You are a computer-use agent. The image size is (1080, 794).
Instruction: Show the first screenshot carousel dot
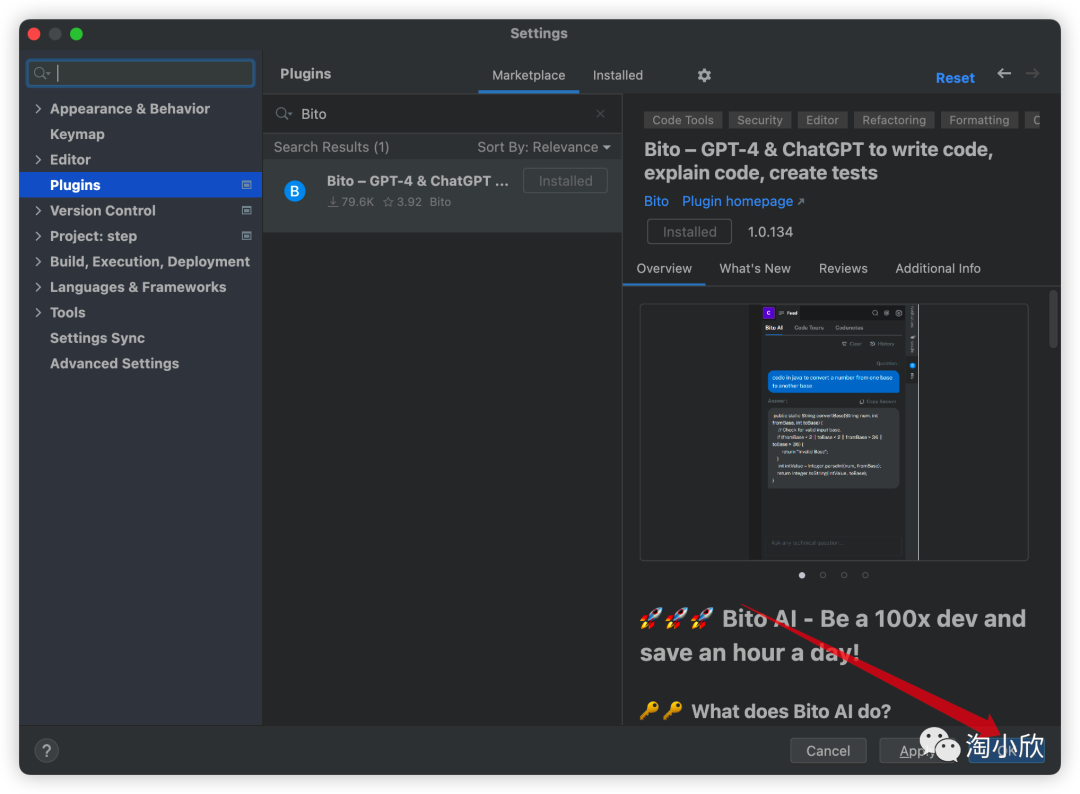click(802, 575)
